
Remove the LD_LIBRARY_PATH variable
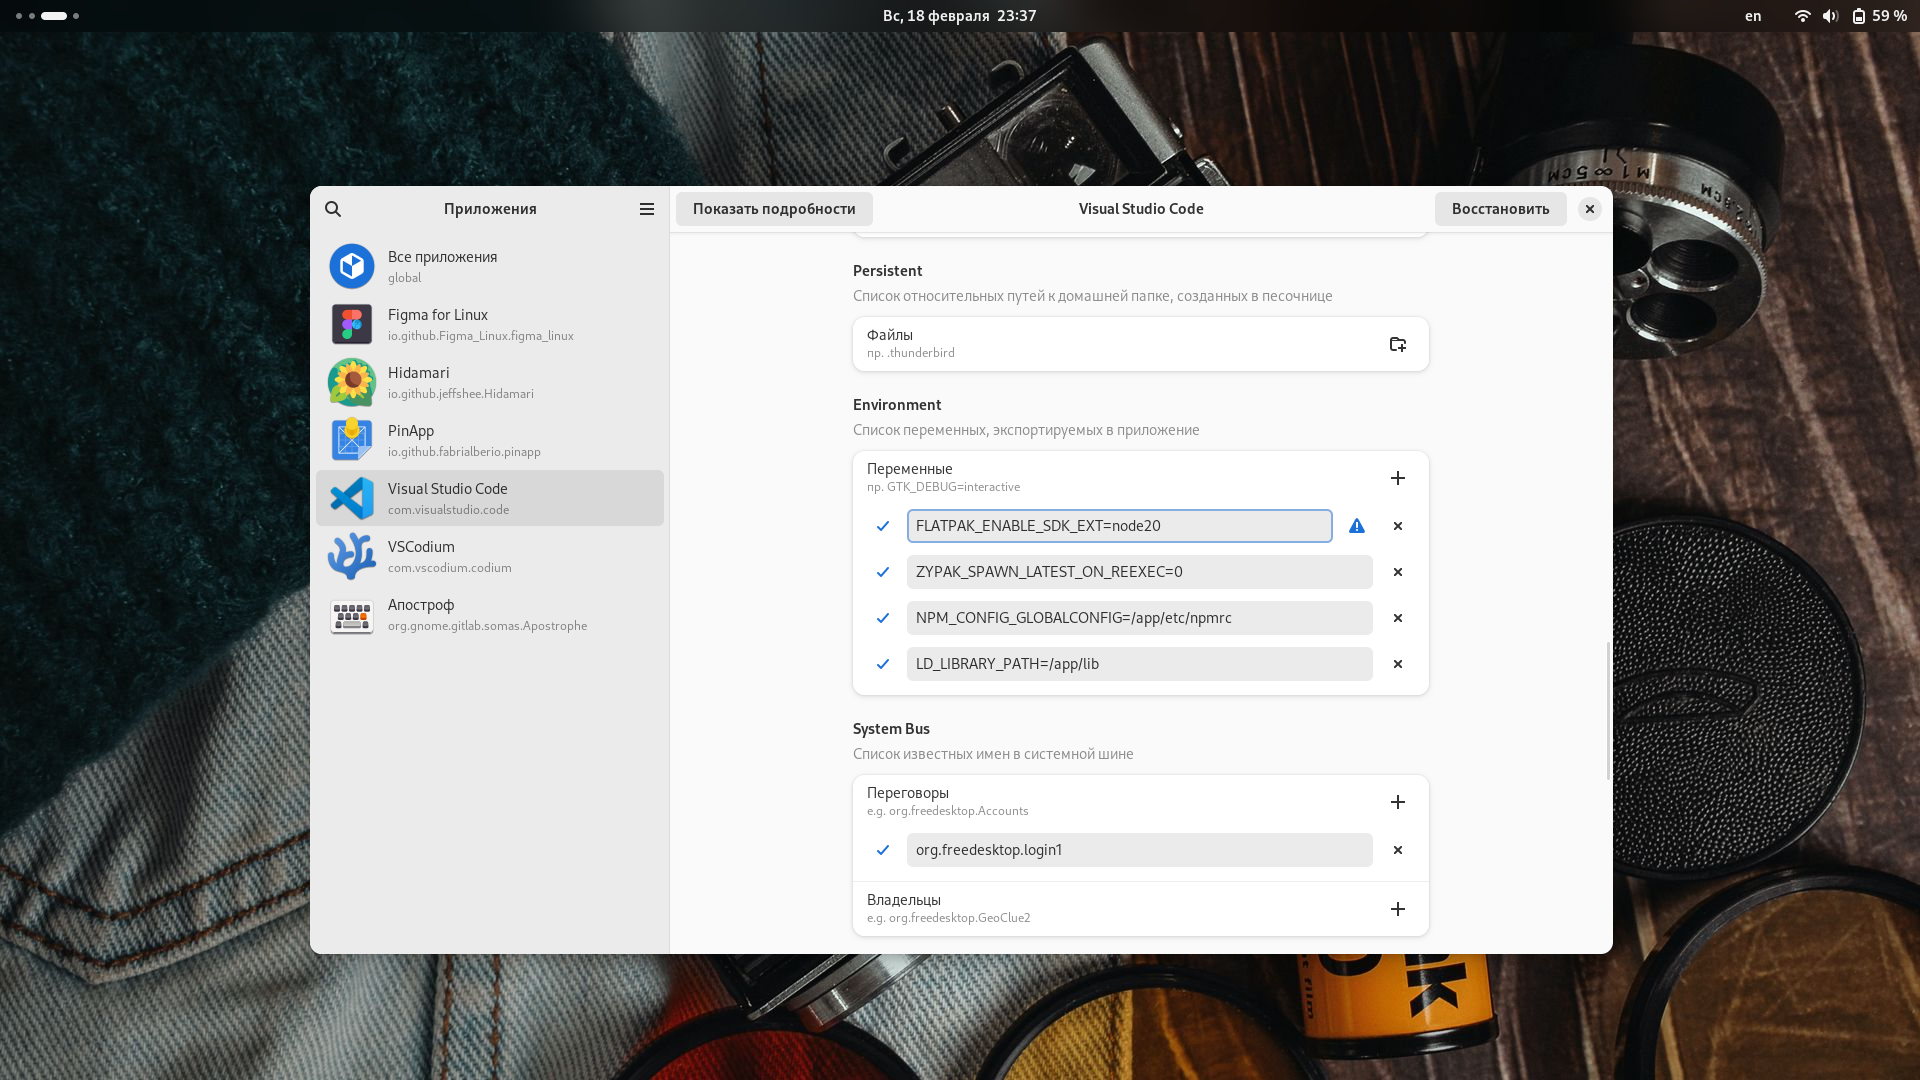[1398, 664]
